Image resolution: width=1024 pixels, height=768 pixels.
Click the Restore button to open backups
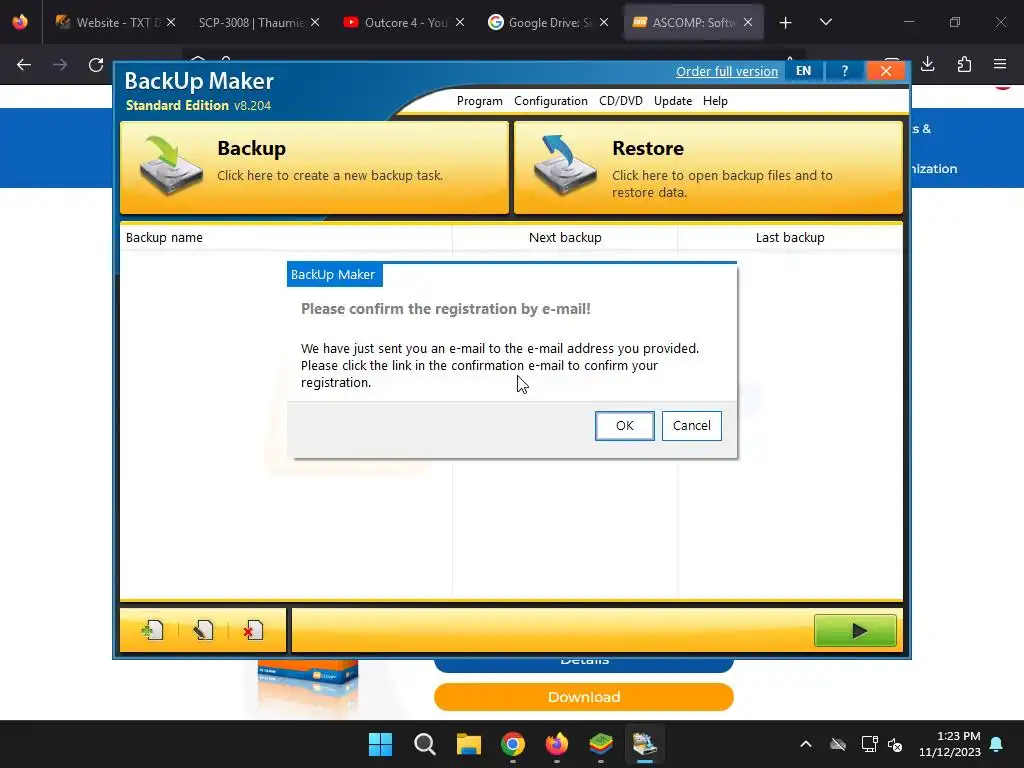click(x=708, y=167)
